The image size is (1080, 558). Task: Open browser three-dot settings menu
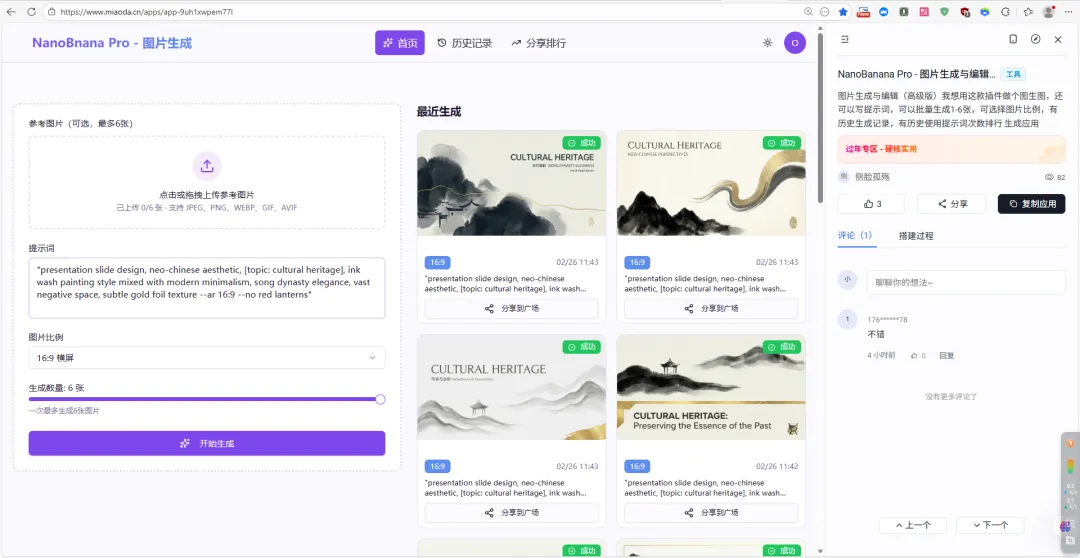[1068, 12]
